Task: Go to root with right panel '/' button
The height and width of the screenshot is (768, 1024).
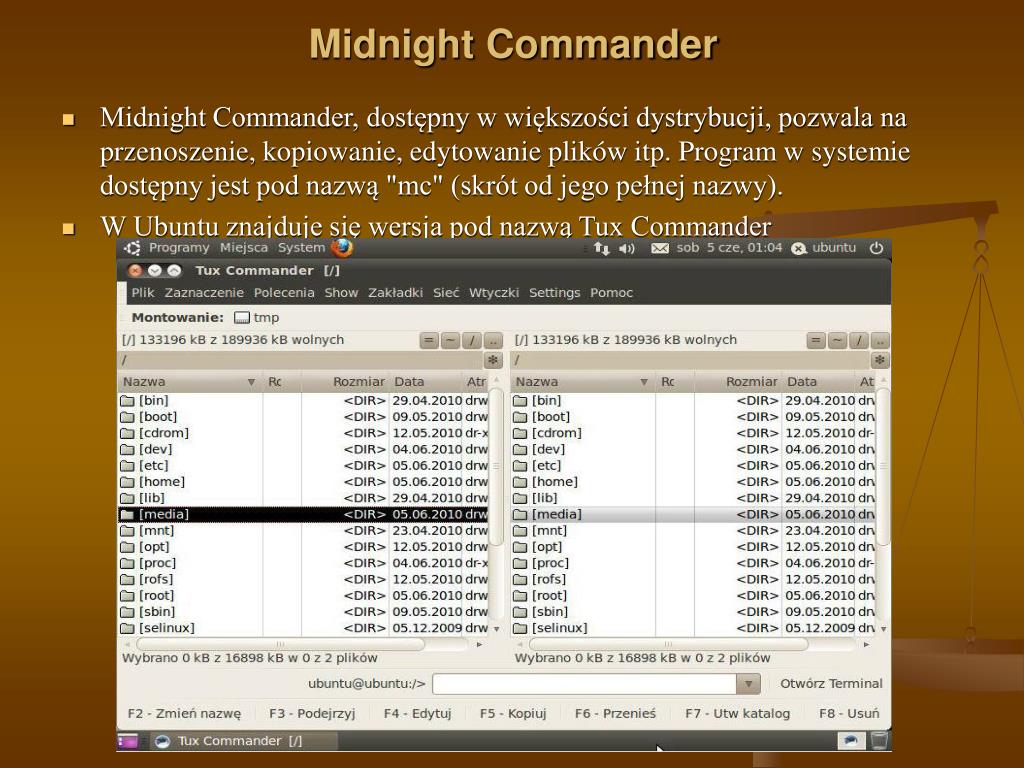Action: coord(858,340)
